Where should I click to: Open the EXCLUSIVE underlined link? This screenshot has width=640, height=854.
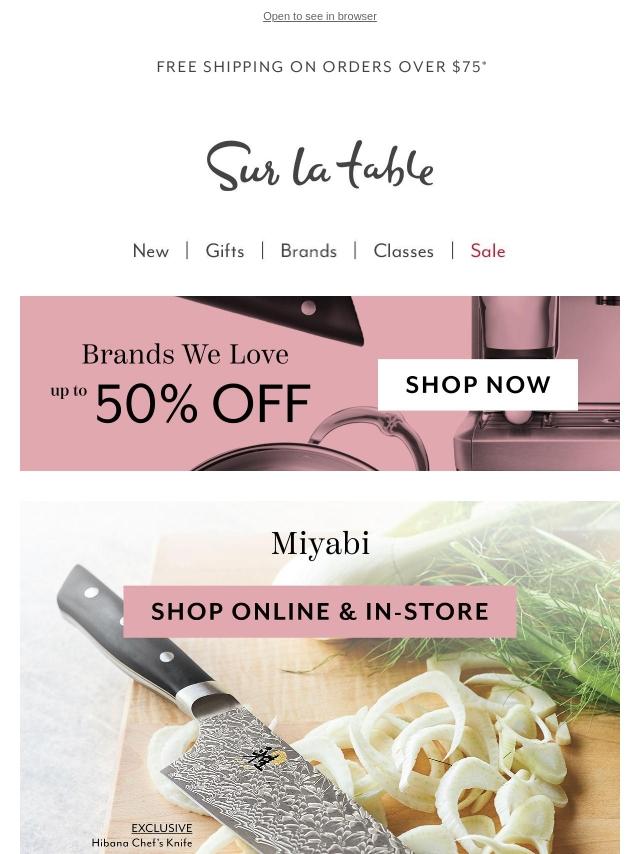[x=162, y=828]
